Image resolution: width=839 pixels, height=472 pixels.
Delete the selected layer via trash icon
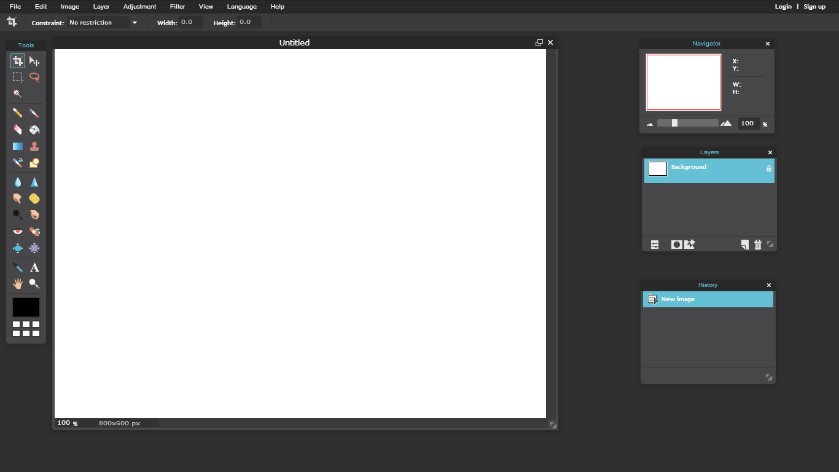(758, 245)
